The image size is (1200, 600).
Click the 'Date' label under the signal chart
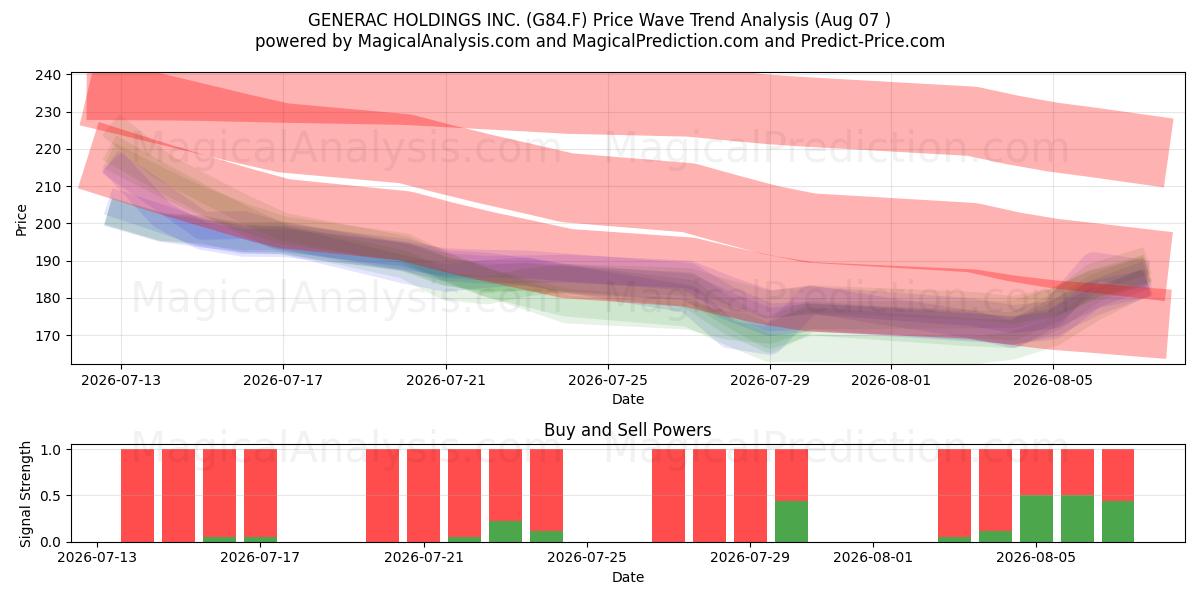click(x=628, y=577)
